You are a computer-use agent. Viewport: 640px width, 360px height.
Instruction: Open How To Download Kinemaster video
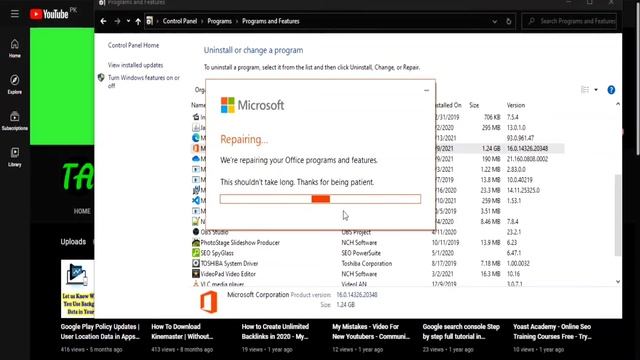coord(182,331)
